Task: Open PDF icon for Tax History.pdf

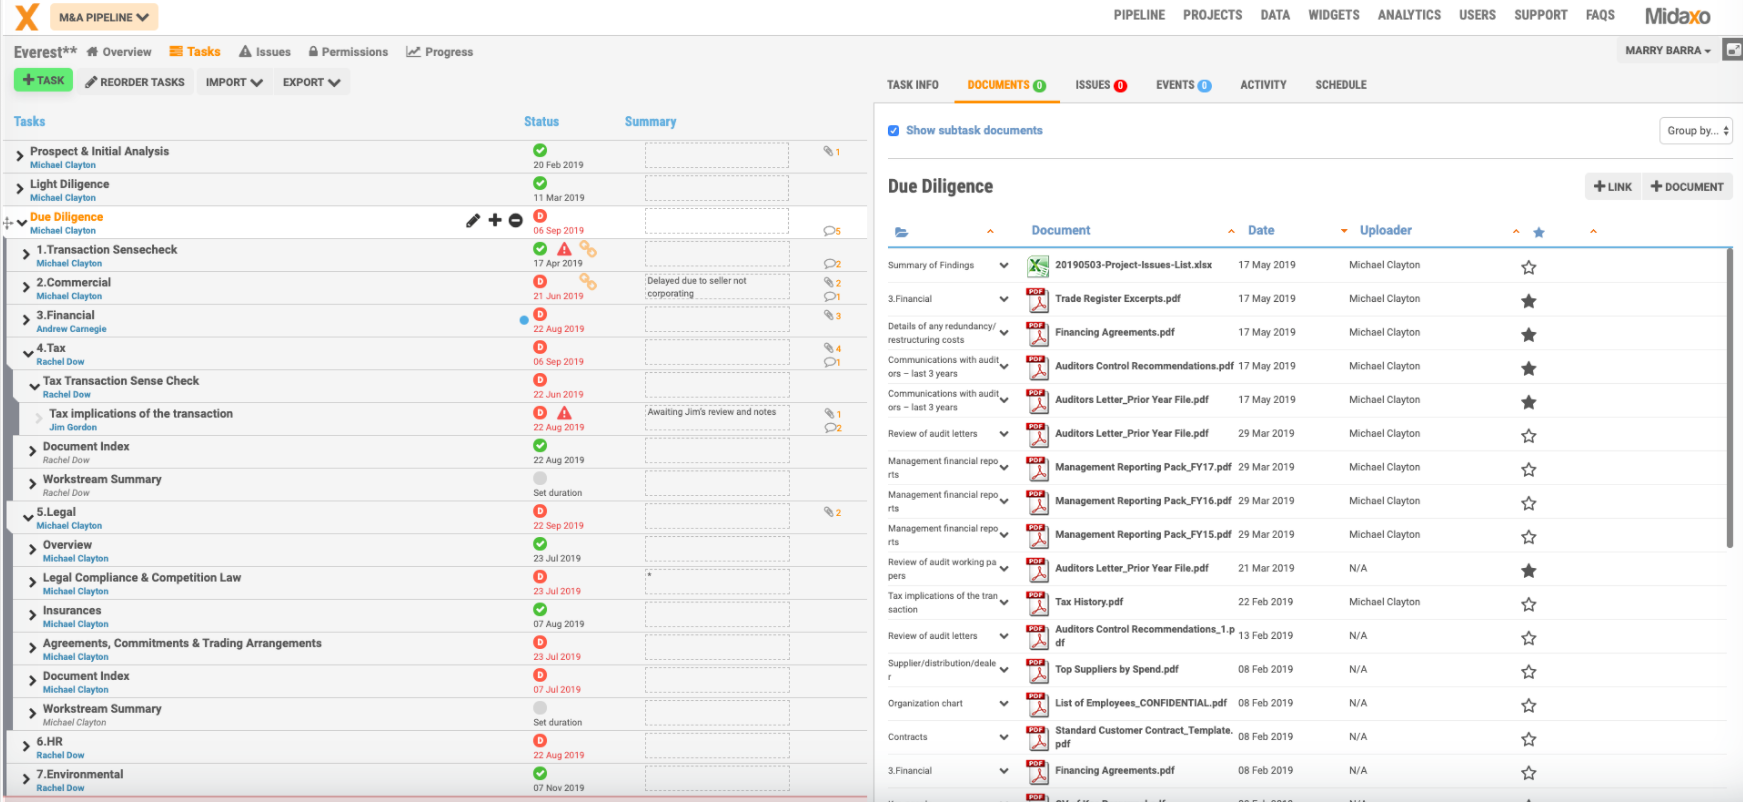Action: (1038, 603)
